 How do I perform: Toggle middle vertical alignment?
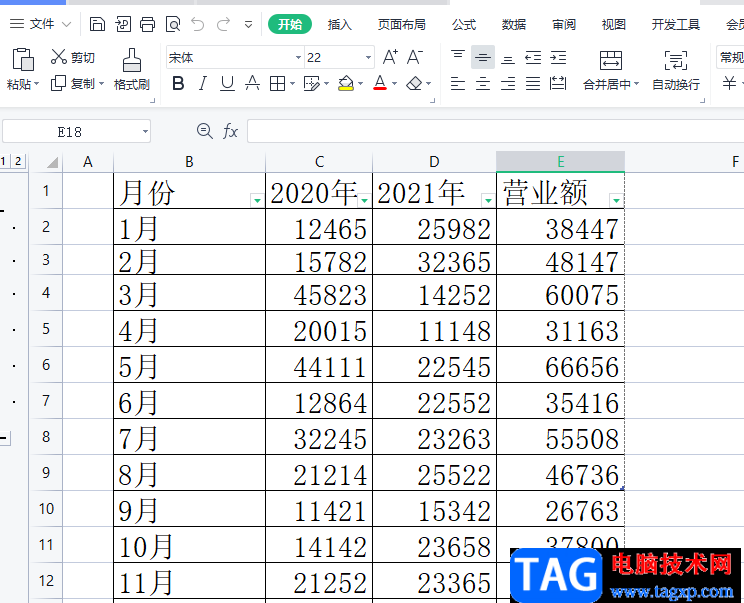(483, 57)
